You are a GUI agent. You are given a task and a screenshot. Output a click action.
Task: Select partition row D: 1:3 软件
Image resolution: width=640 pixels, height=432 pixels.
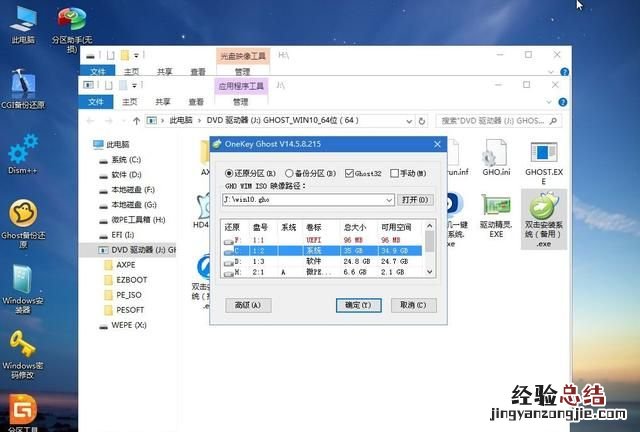[x=322, y=261]
